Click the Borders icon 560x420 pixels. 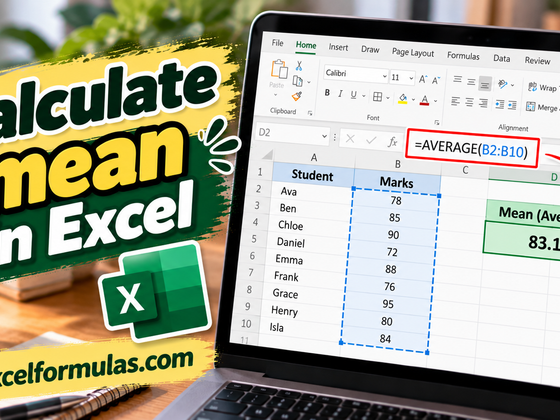pos(378,96)
